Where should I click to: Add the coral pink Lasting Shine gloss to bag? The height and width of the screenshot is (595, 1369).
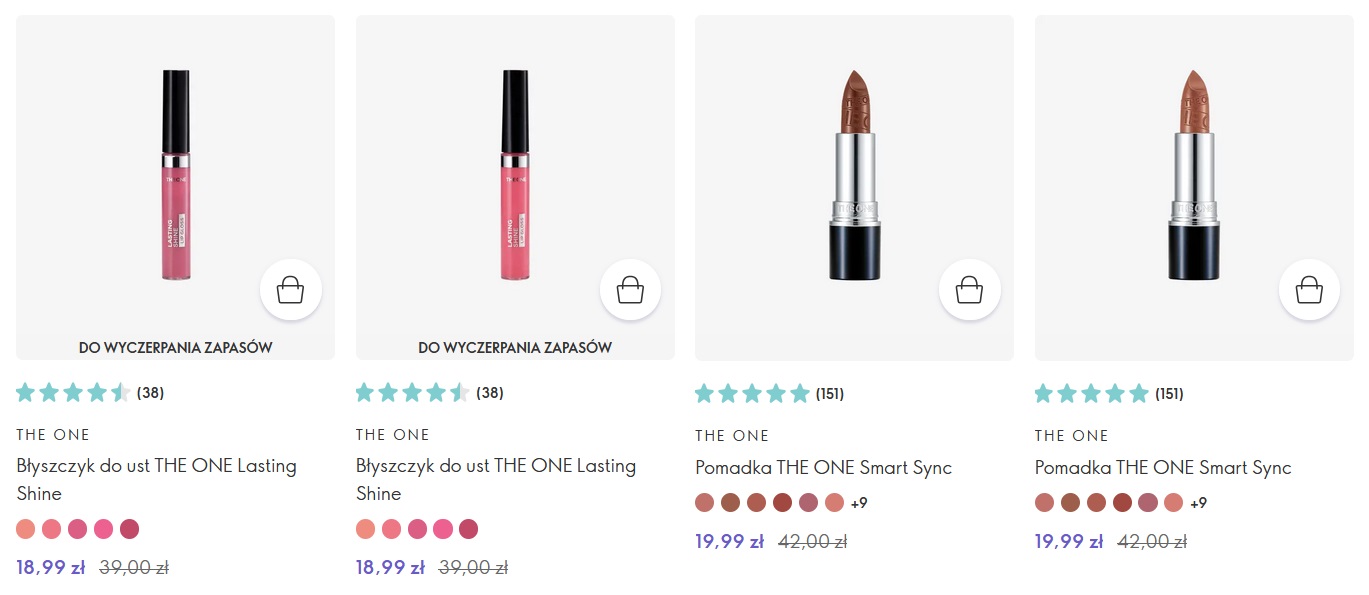point(630,290)
